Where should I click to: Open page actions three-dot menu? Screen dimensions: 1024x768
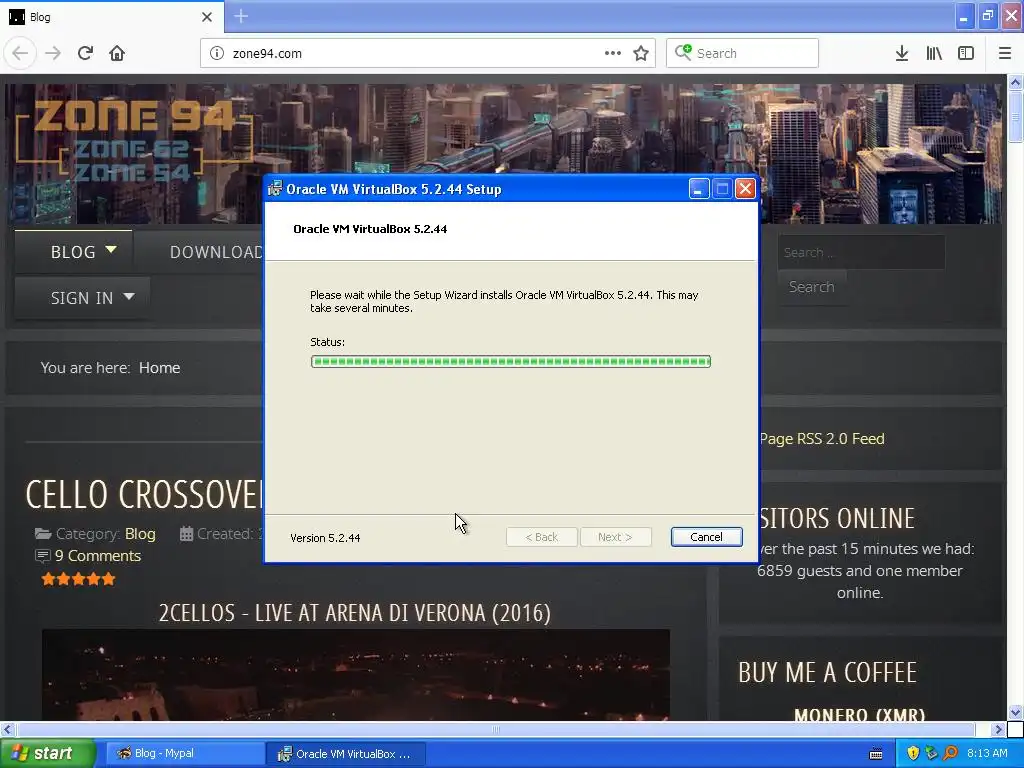(613, 54)
